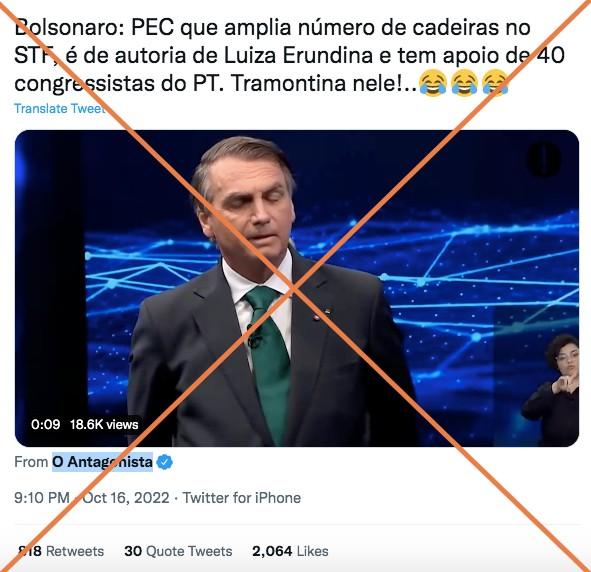View who gave 2,064 Likes
This screenshot has width=591, height=572.
click(290, 551)
